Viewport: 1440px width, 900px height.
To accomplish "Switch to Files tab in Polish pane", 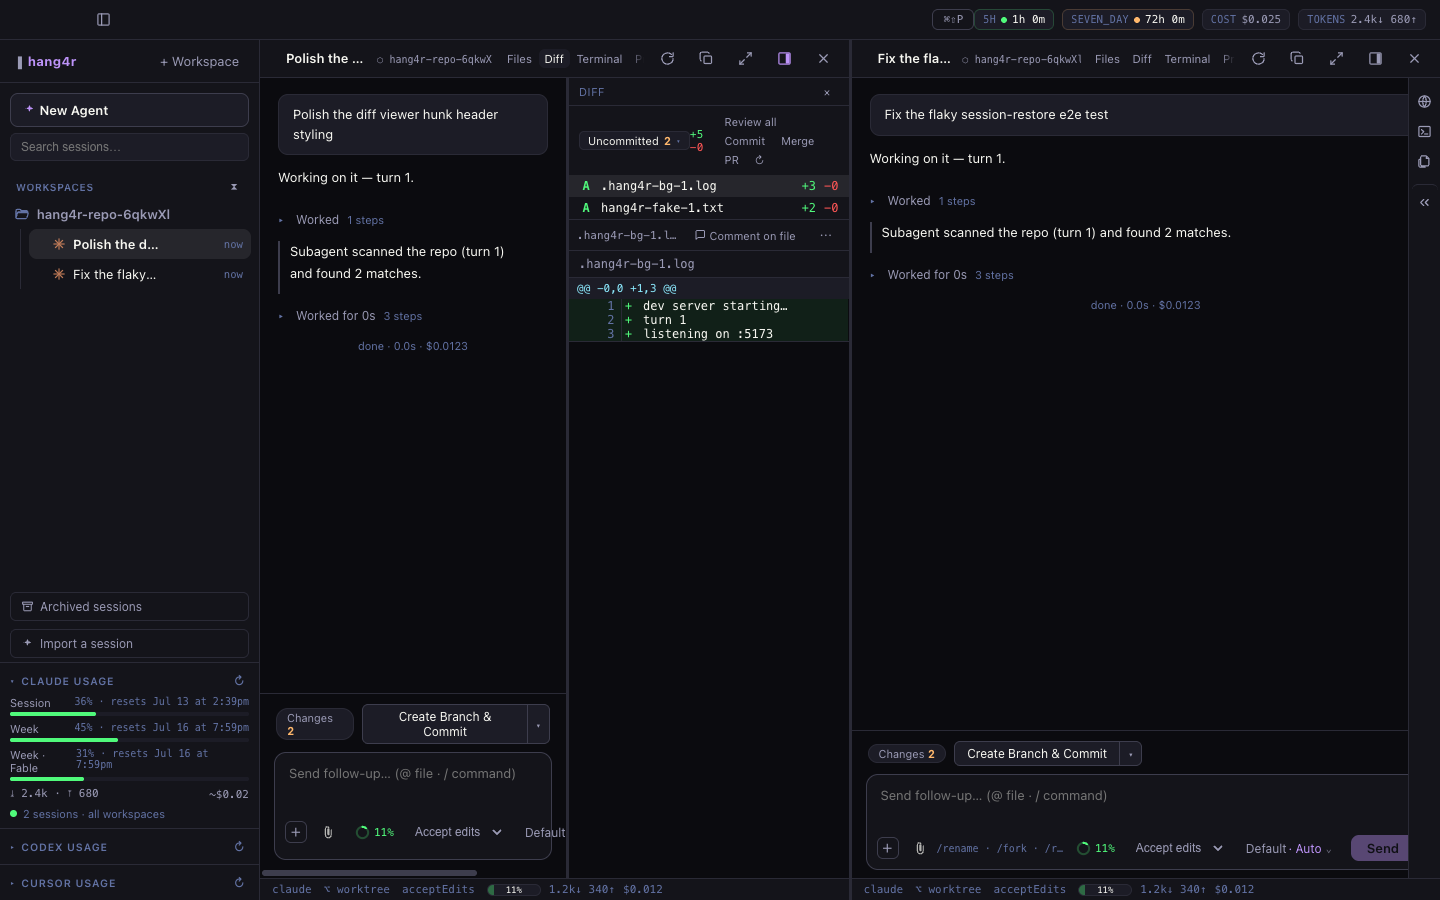I will 519,59.
